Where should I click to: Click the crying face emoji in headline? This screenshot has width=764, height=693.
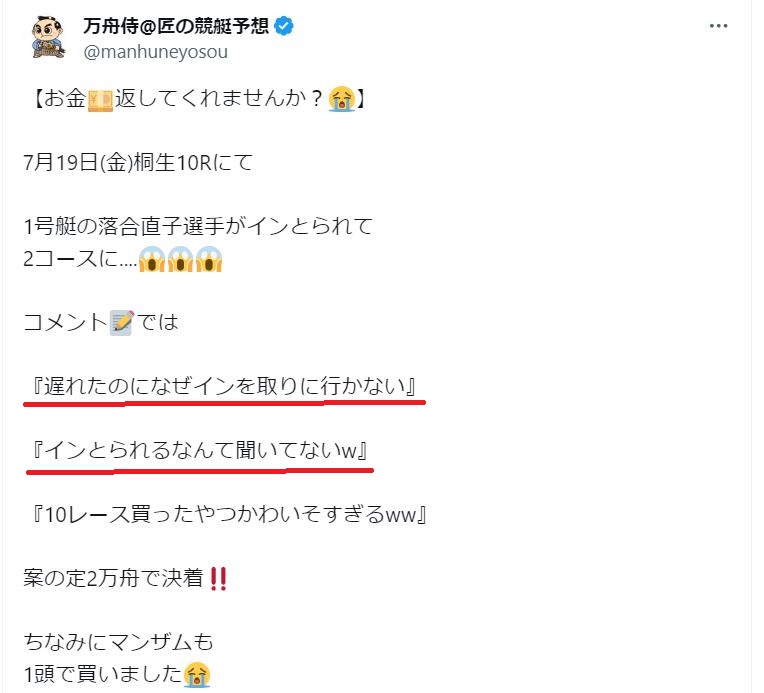pyautogui.click(x=342, y=99)
